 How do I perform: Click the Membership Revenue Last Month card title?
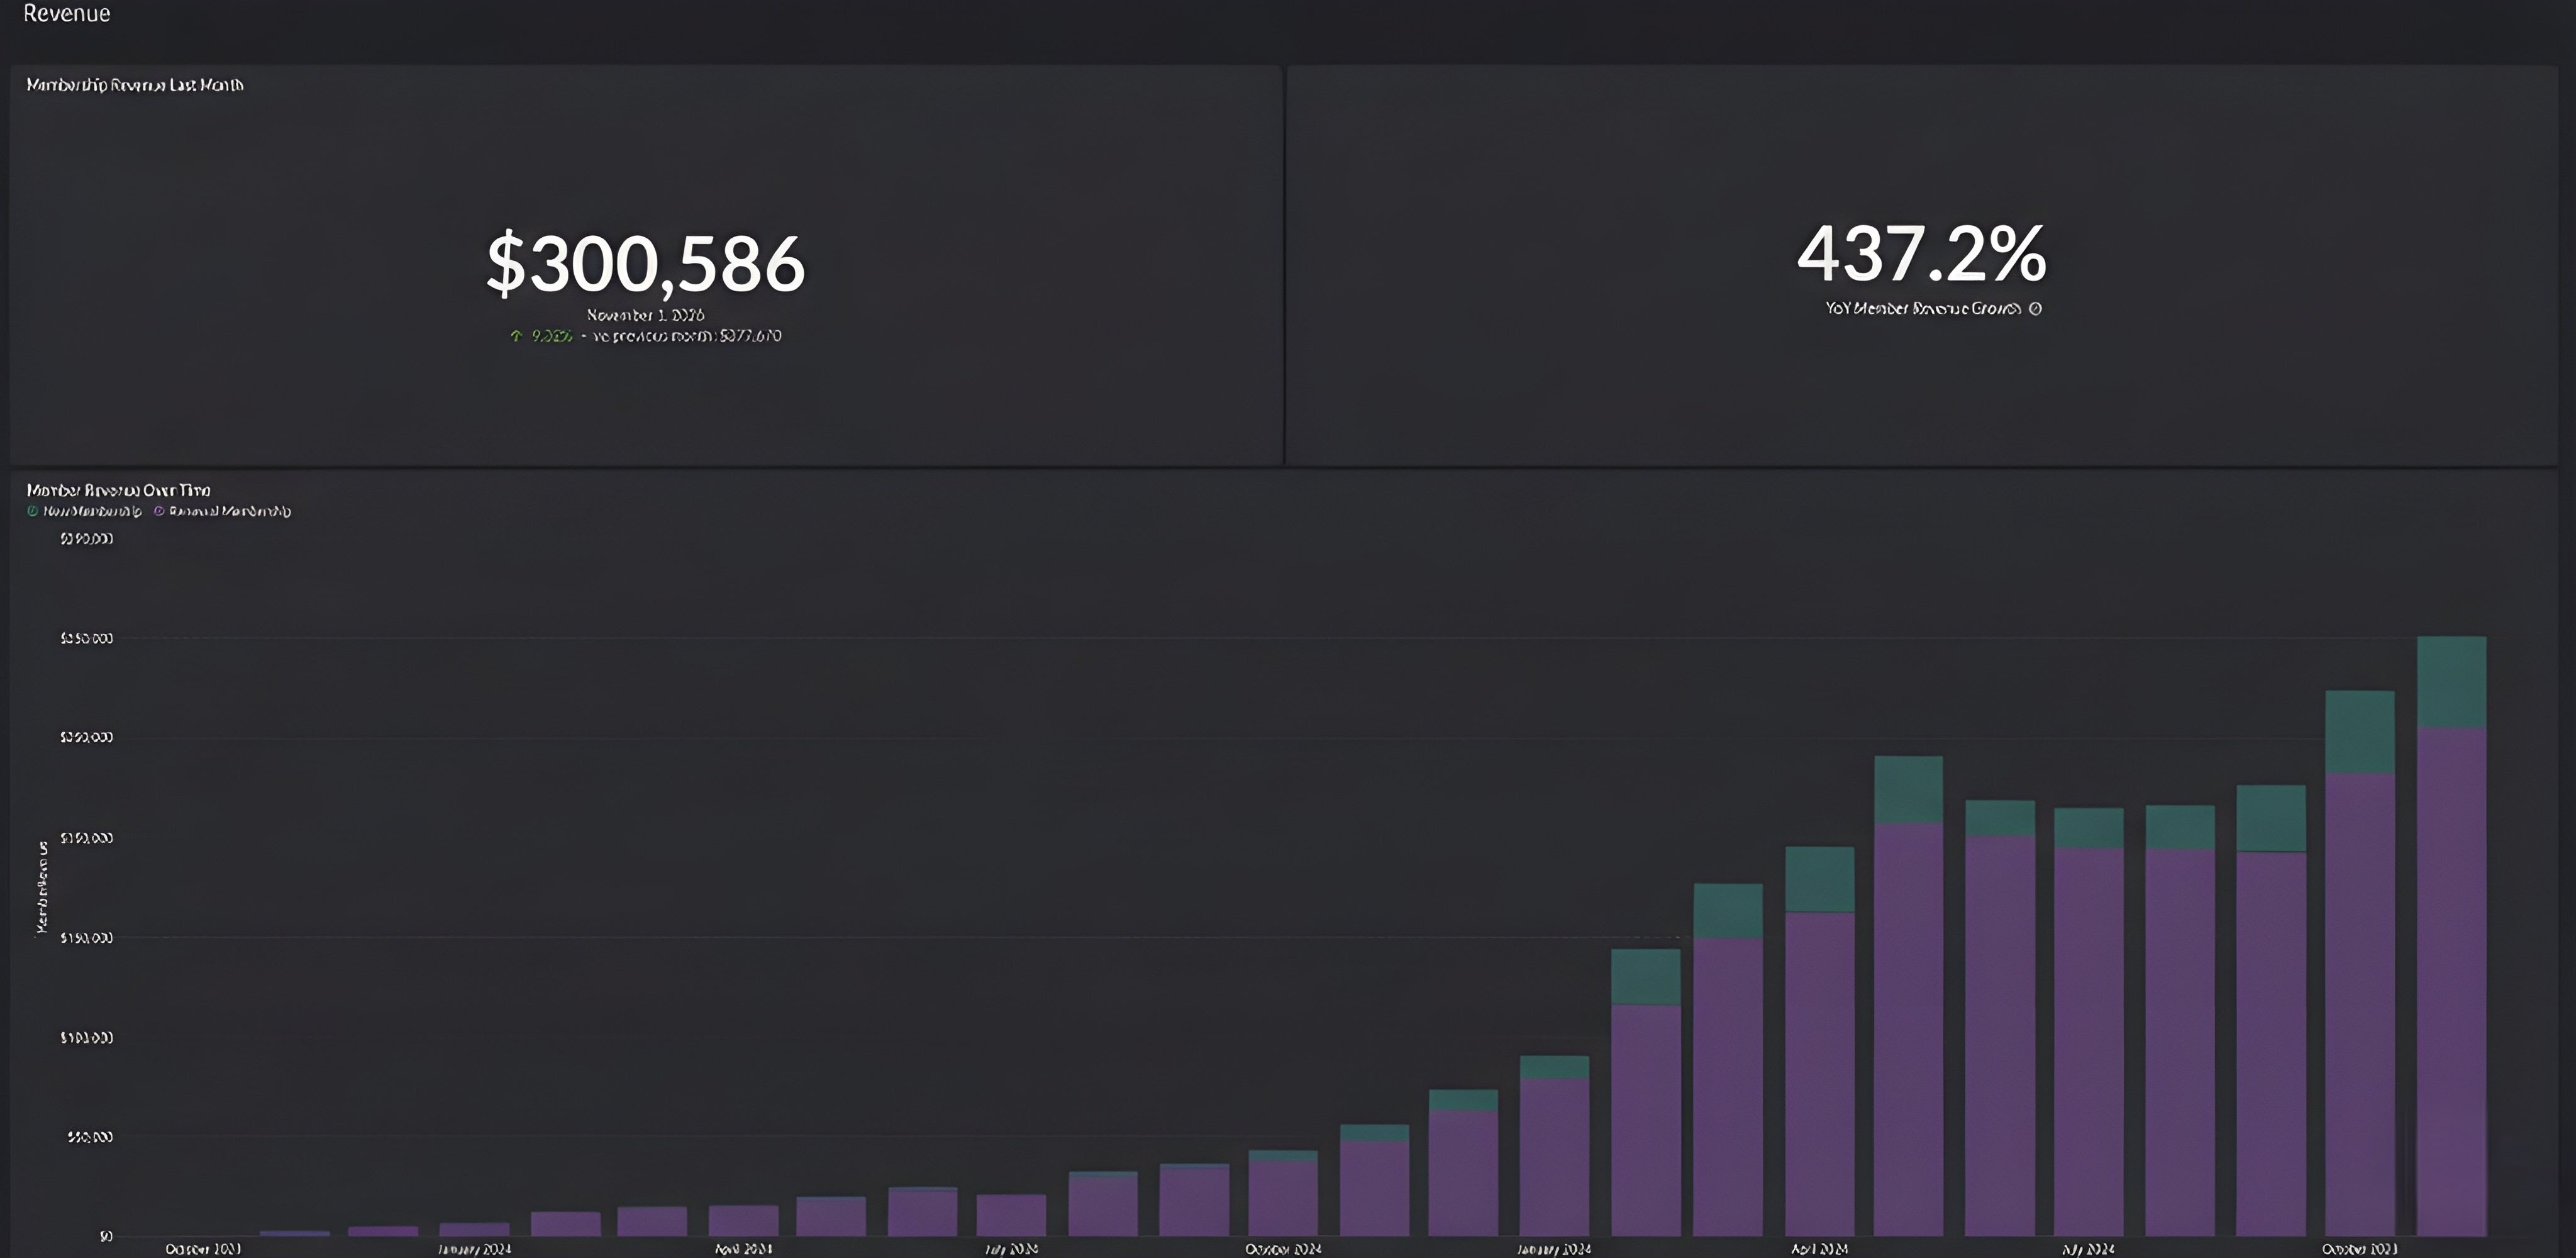click(x=134, y=85)
